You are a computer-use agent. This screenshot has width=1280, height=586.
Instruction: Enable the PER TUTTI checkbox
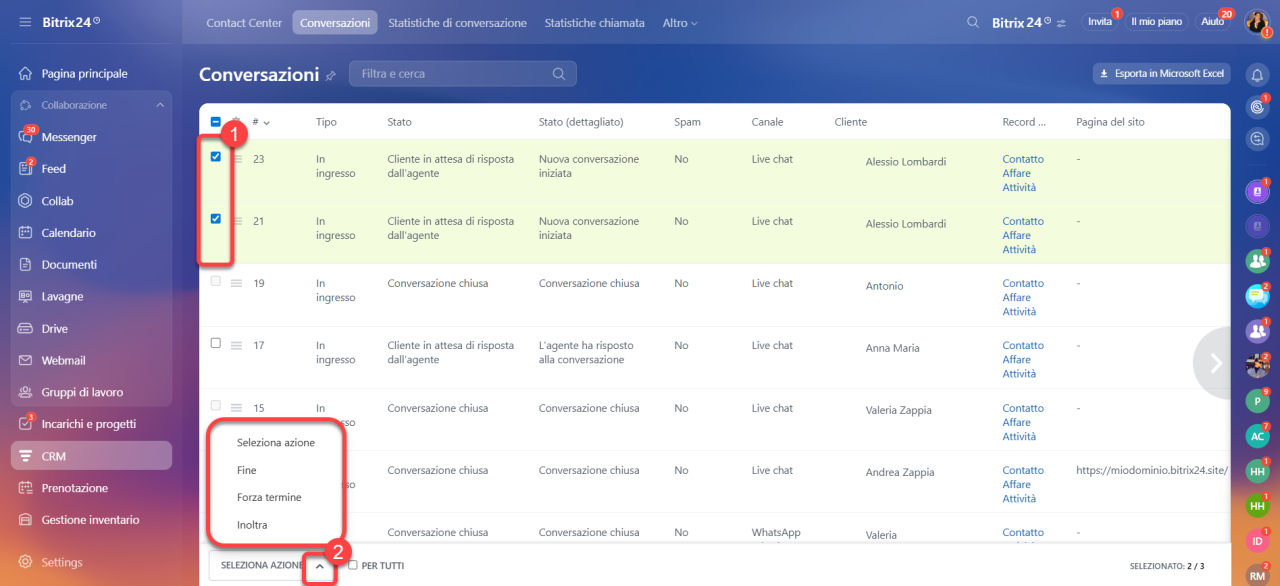(x=353, y=565)
